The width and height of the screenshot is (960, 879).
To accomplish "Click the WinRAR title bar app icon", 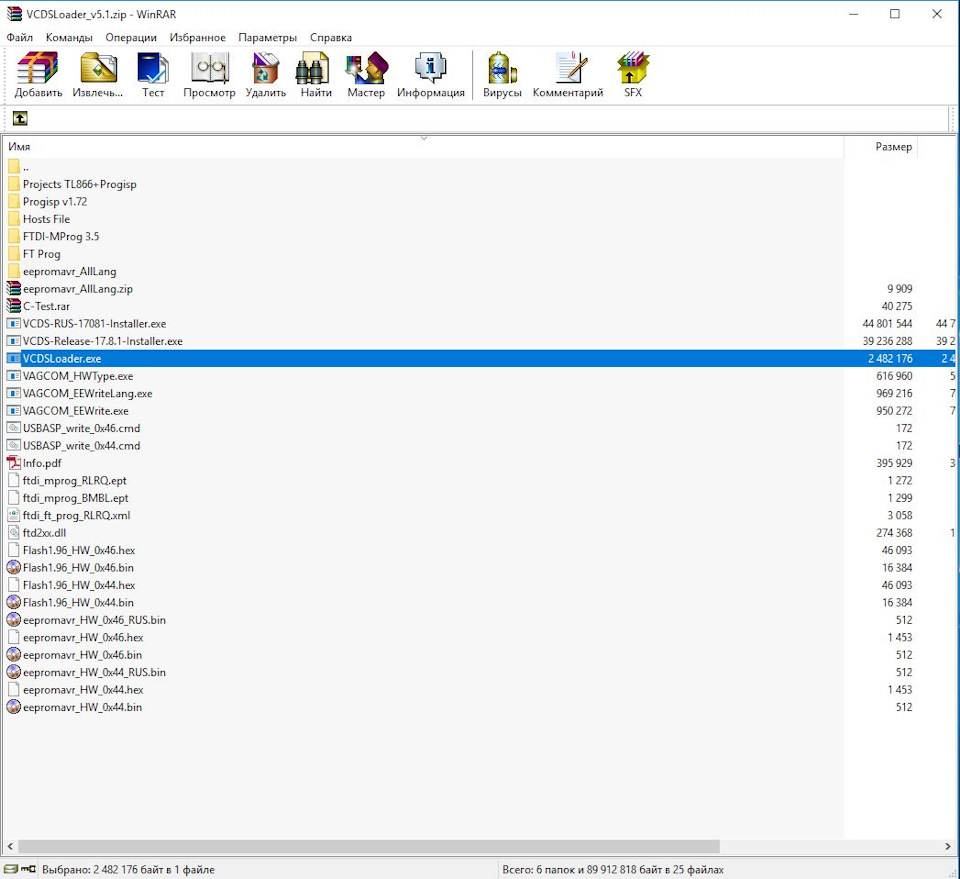I will point(13,14).
